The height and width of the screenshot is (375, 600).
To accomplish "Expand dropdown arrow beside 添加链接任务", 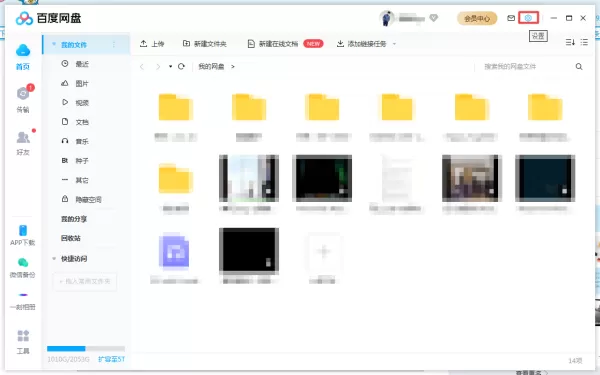I will 394,44.
